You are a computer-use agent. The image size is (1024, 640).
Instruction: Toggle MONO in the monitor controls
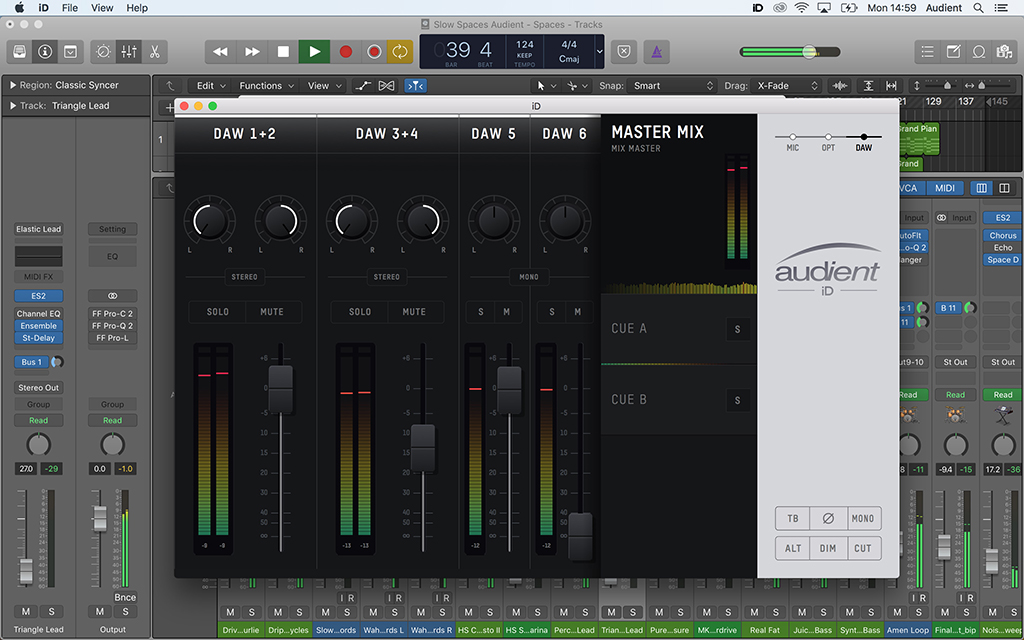[863, 519]
